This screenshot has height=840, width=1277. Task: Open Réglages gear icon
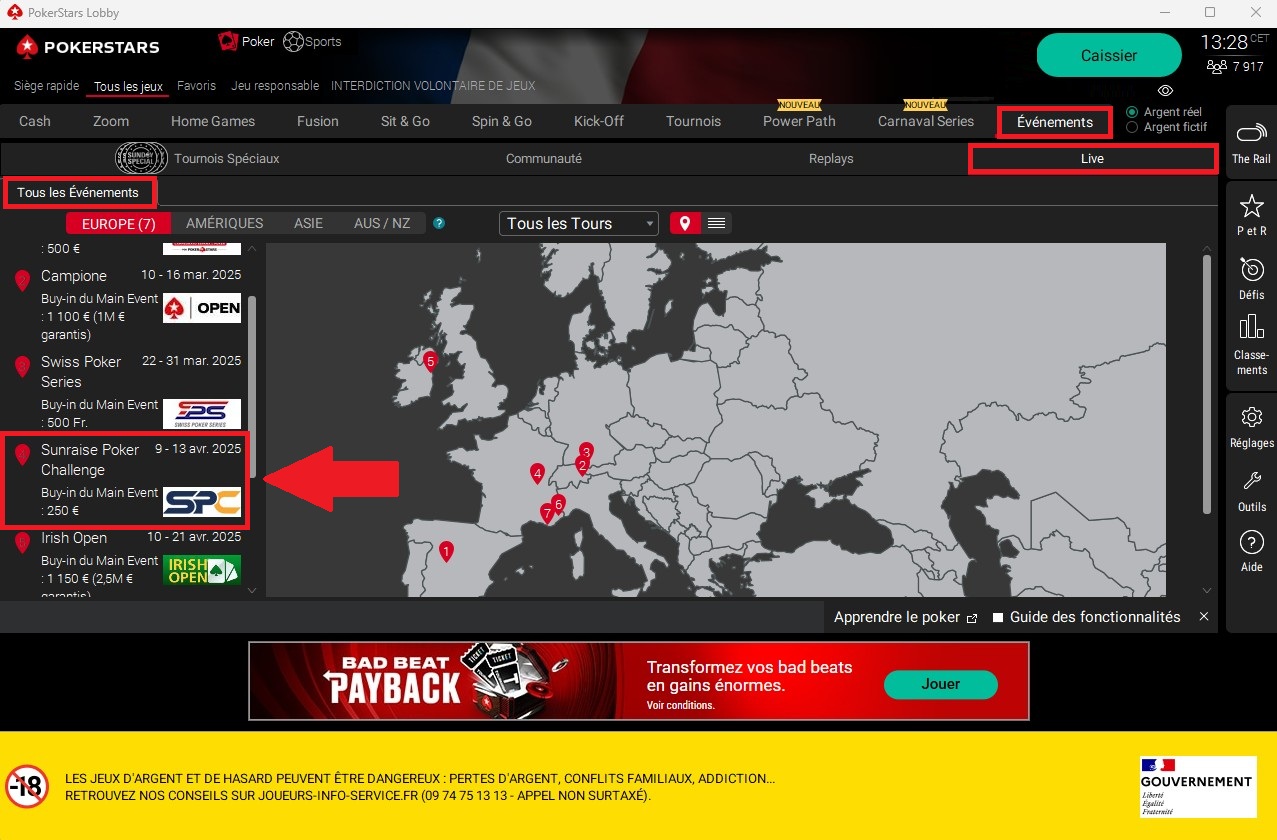[x=1251, y=417]
